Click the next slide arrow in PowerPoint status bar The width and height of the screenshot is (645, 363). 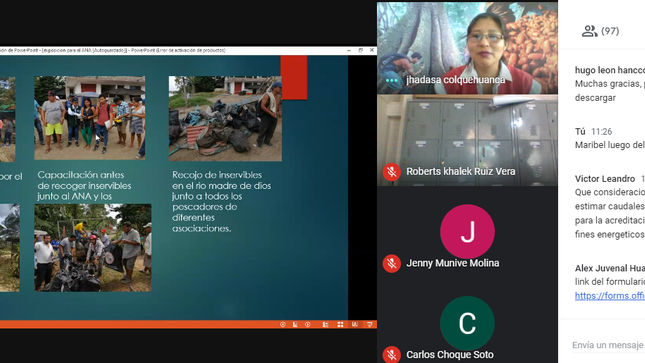tap(308, 324)
